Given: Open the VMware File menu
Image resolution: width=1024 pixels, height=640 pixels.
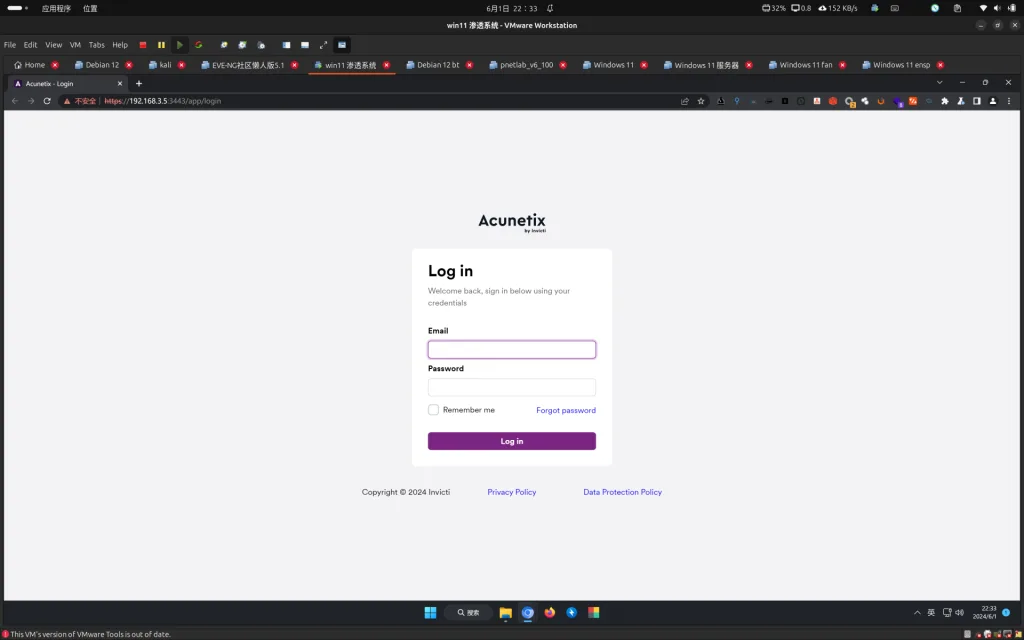Looking at the screenshot, I should tap(10, 45).
